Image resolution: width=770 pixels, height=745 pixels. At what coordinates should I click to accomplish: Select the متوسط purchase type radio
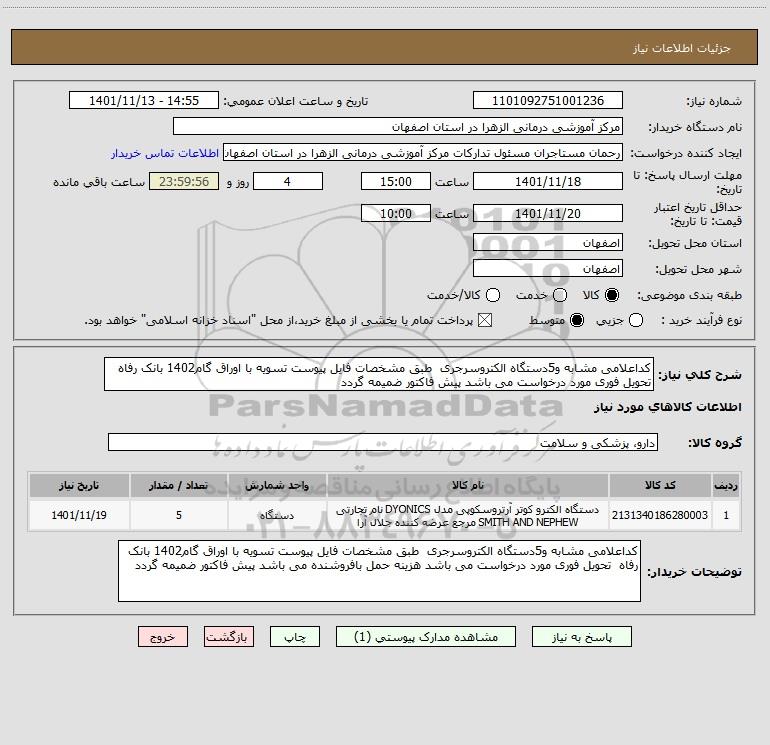click(x=577, y=320)
